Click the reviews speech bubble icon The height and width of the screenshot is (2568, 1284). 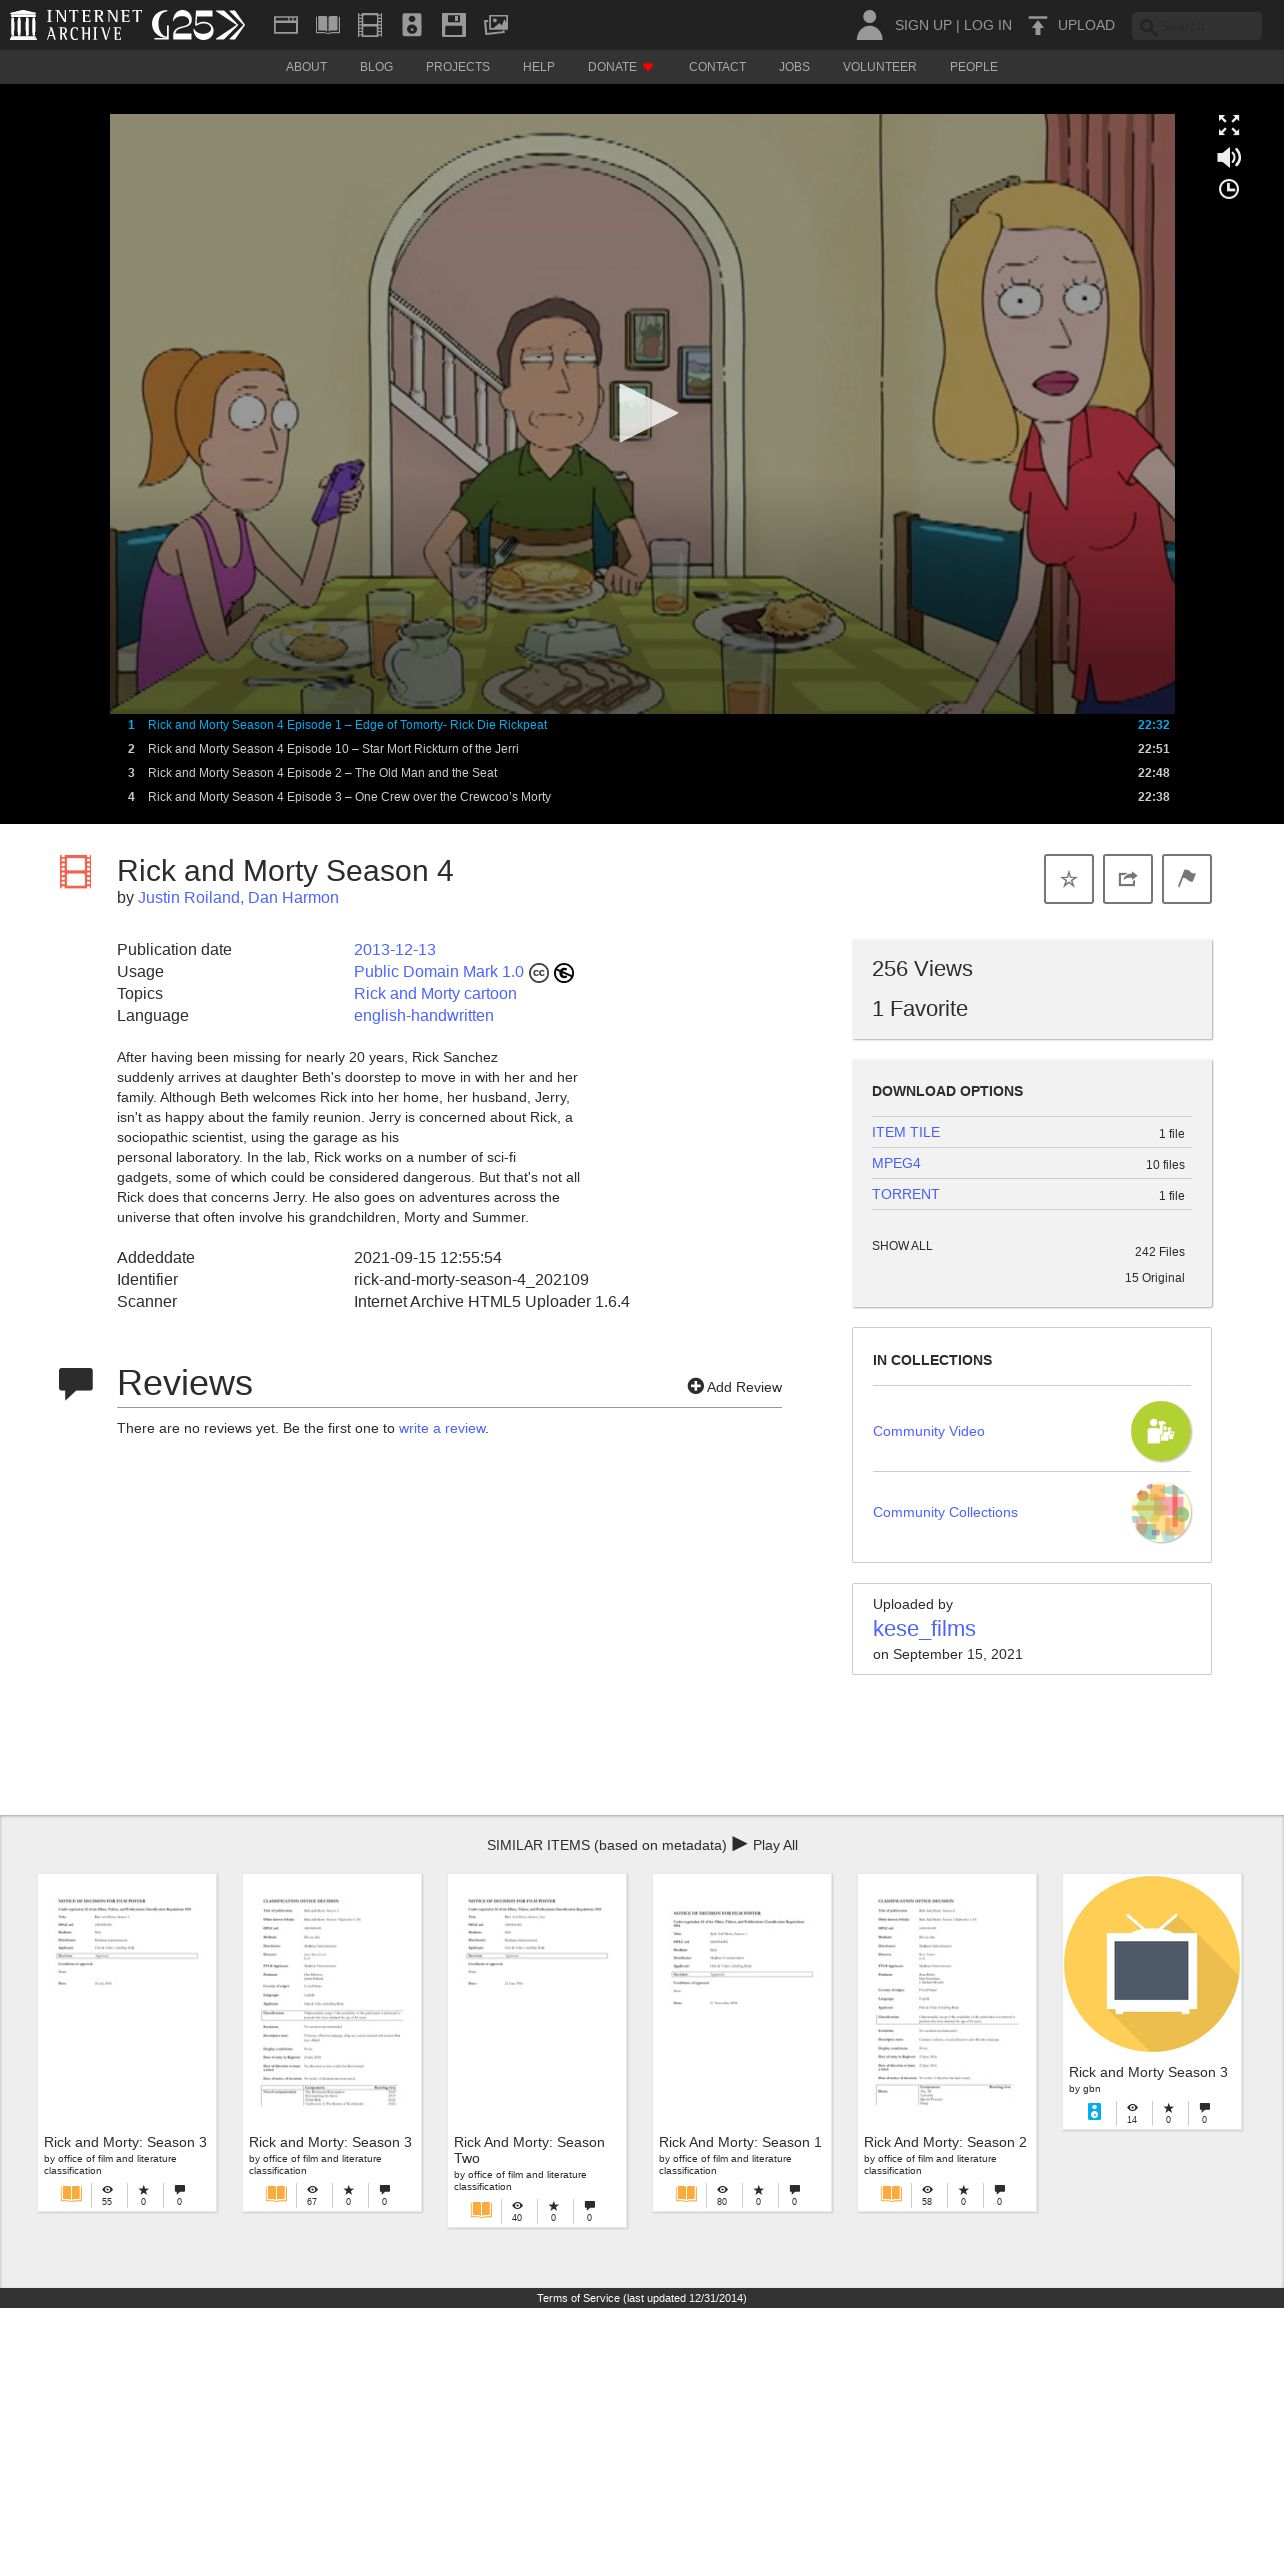(76, 1383)
